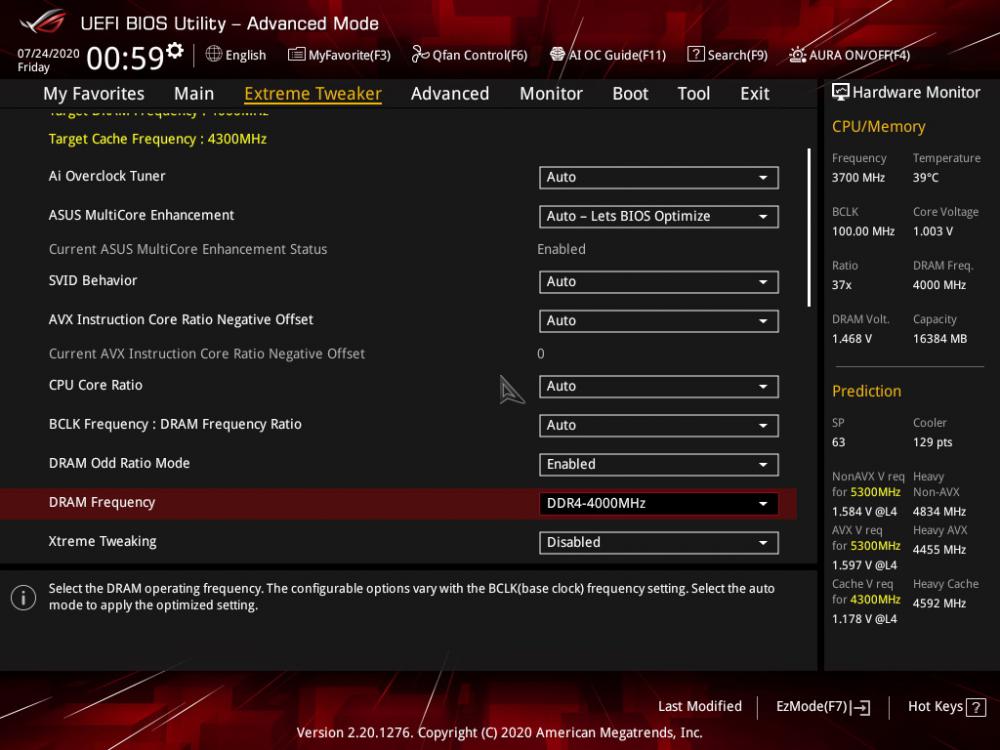Click the Heavy Cache 4592 MHz value
Image resolution: width=1000 pixels, height=750 pixels.
pos(939,603)
